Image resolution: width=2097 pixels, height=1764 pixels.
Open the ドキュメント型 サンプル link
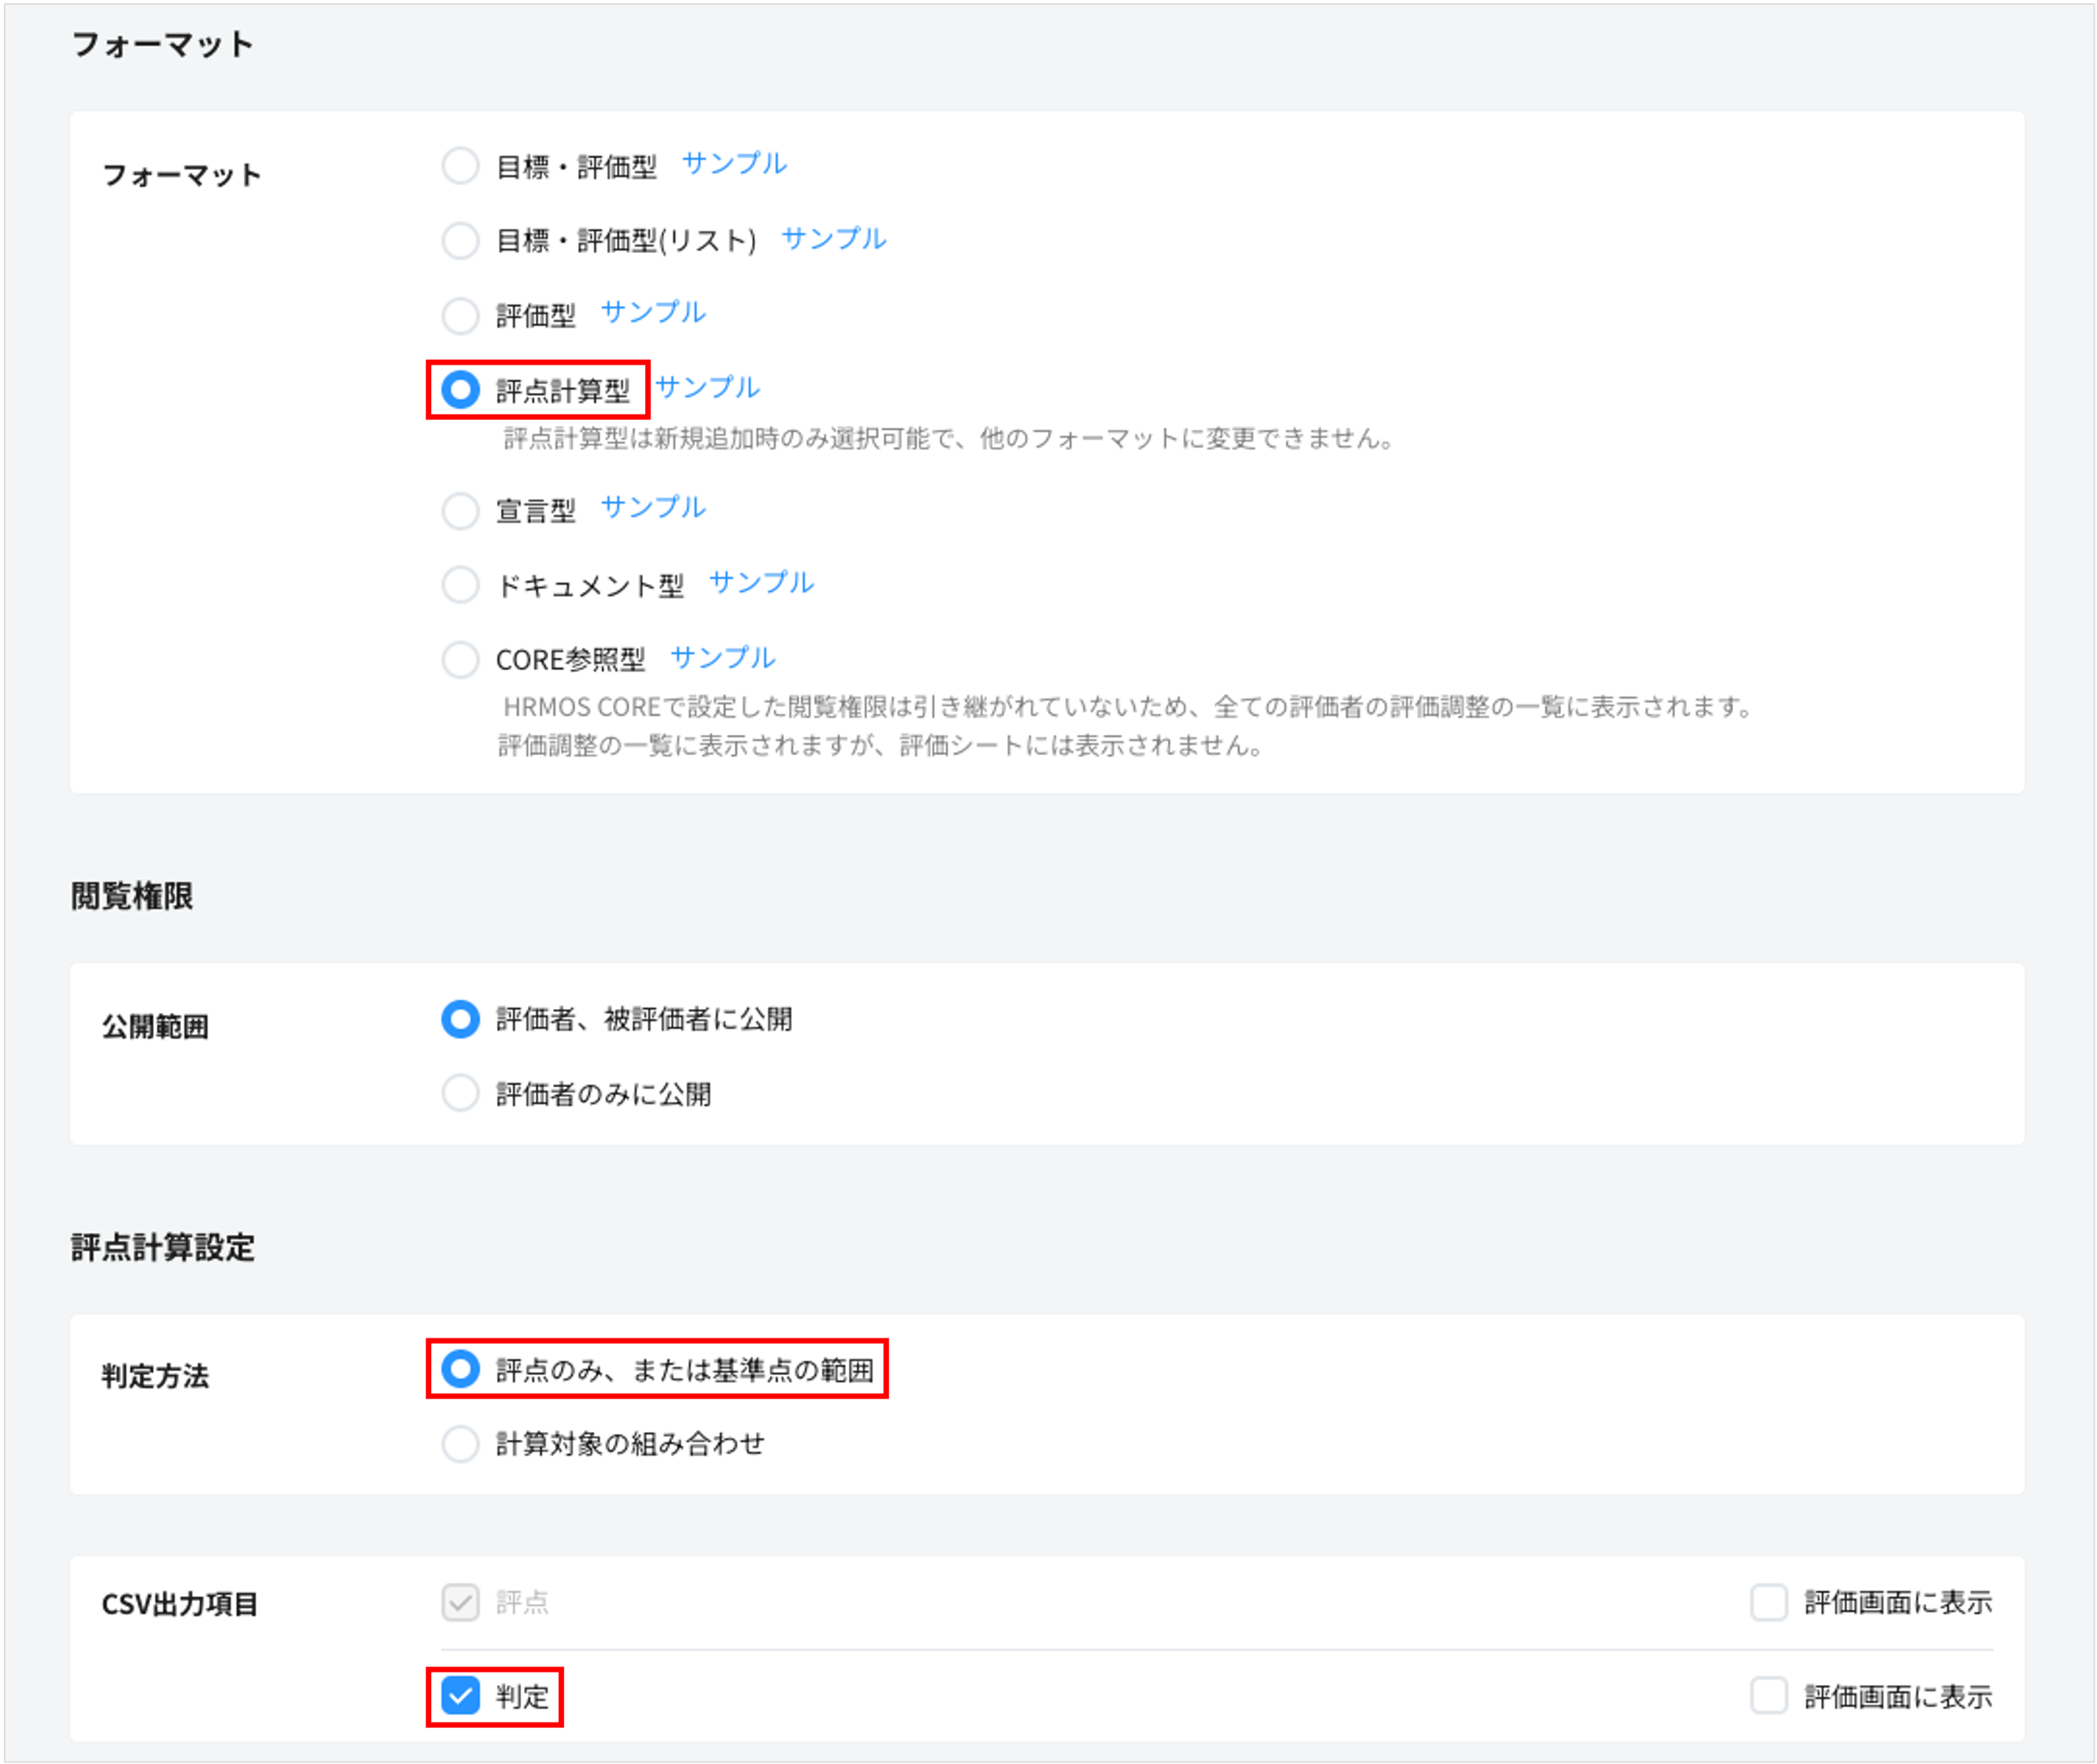pos(762,582)
